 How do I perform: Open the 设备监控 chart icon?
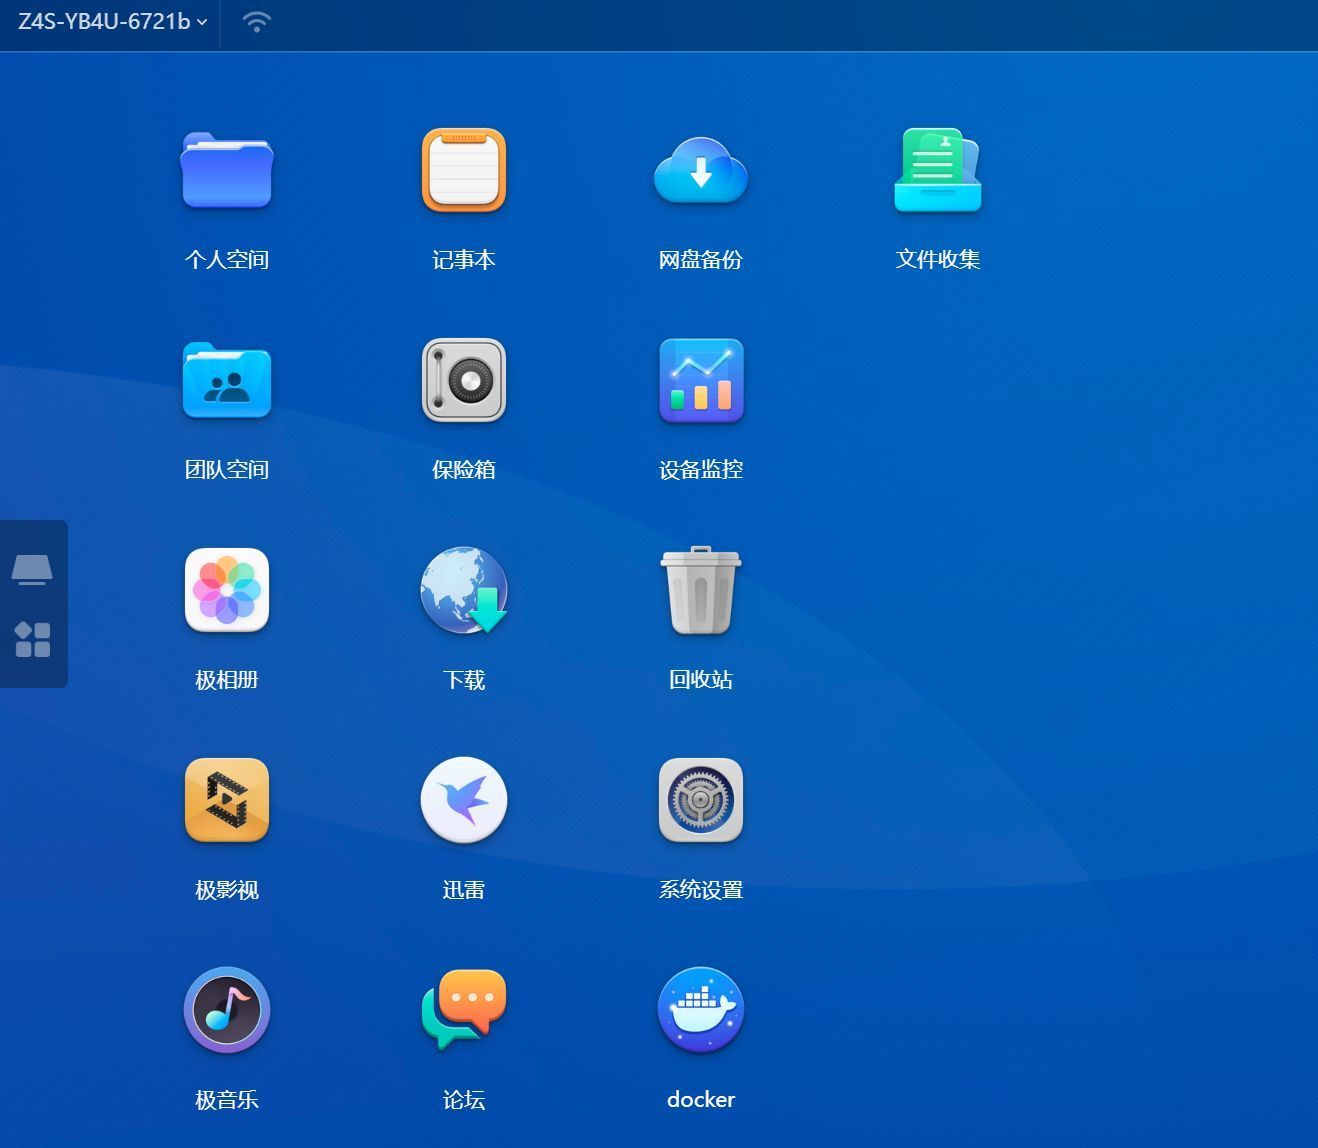point(701,380)
